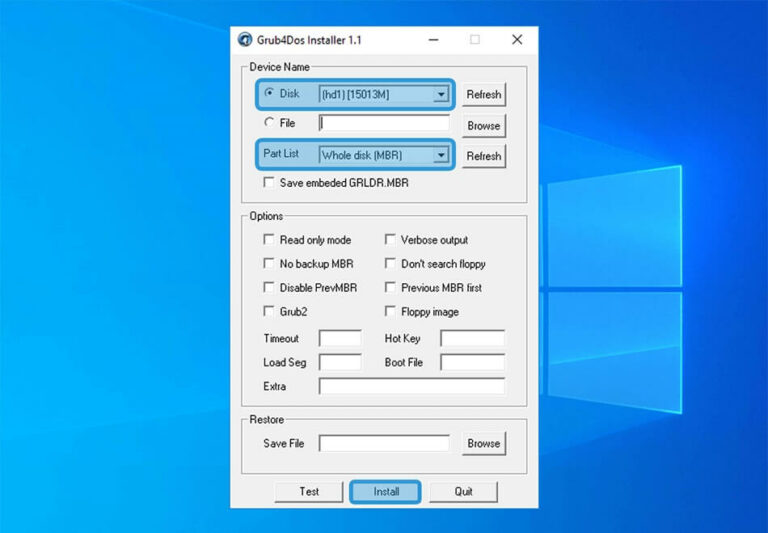Image resolution: width=768 pixels, height=533 pixels.
Task: Tick the Don't search floppy checkbox
Action: click(390, 263)
